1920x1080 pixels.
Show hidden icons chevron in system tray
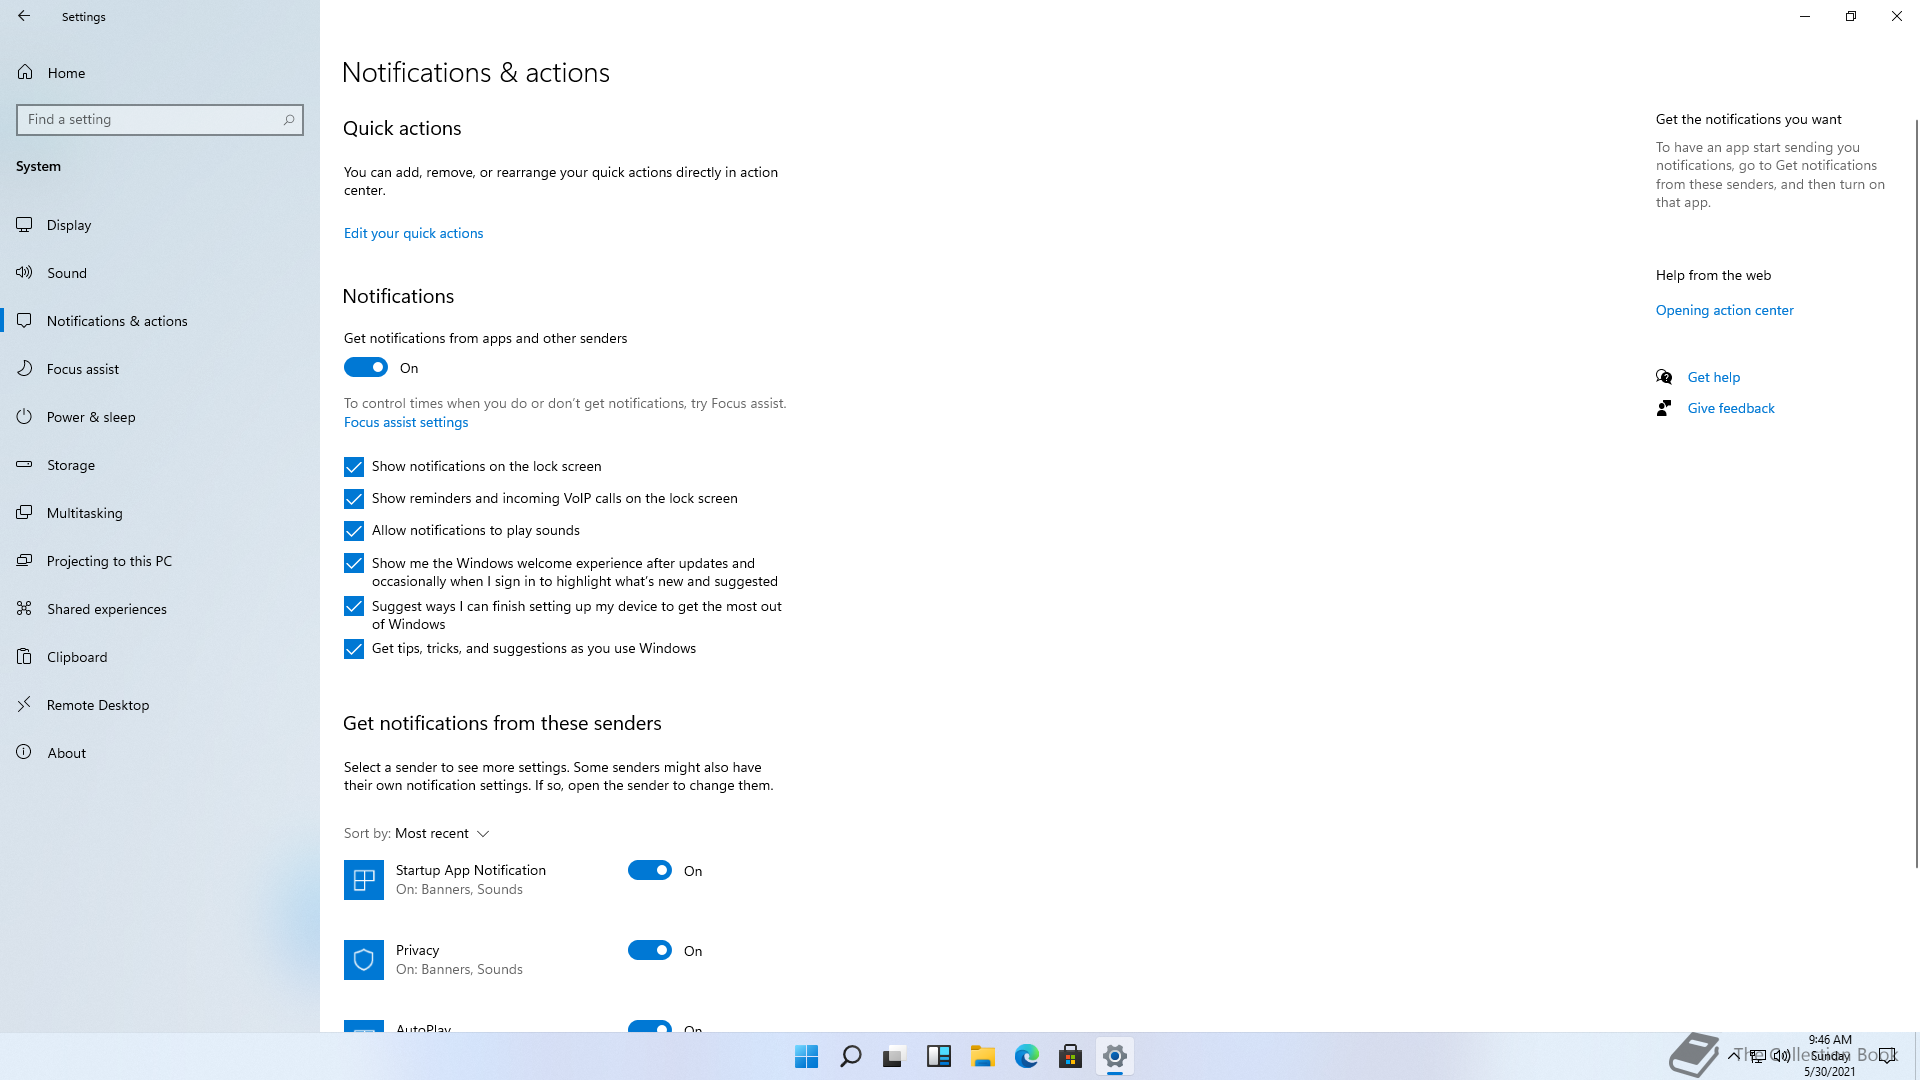1733,1055
